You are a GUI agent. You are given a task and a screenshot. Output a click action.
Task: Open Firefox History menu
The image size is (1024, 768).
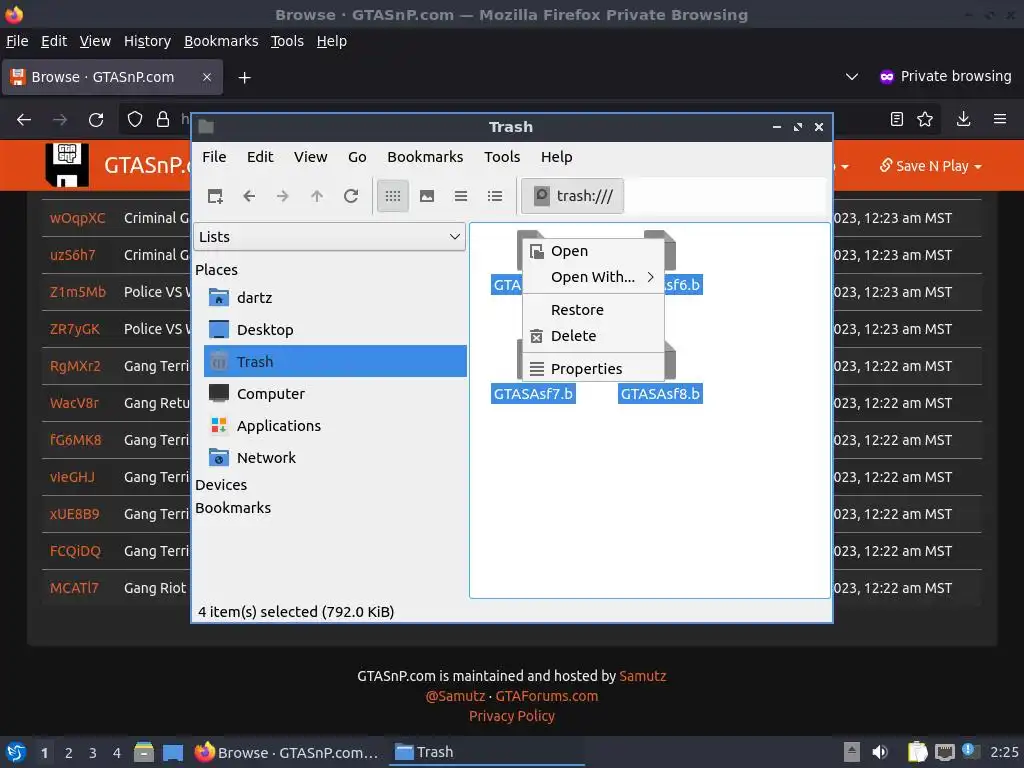tap(148, 41)
